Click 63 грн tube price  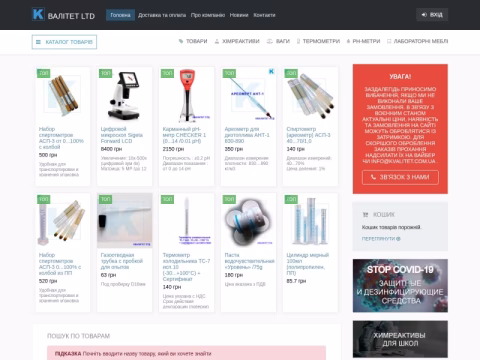(x=108, y=275)
